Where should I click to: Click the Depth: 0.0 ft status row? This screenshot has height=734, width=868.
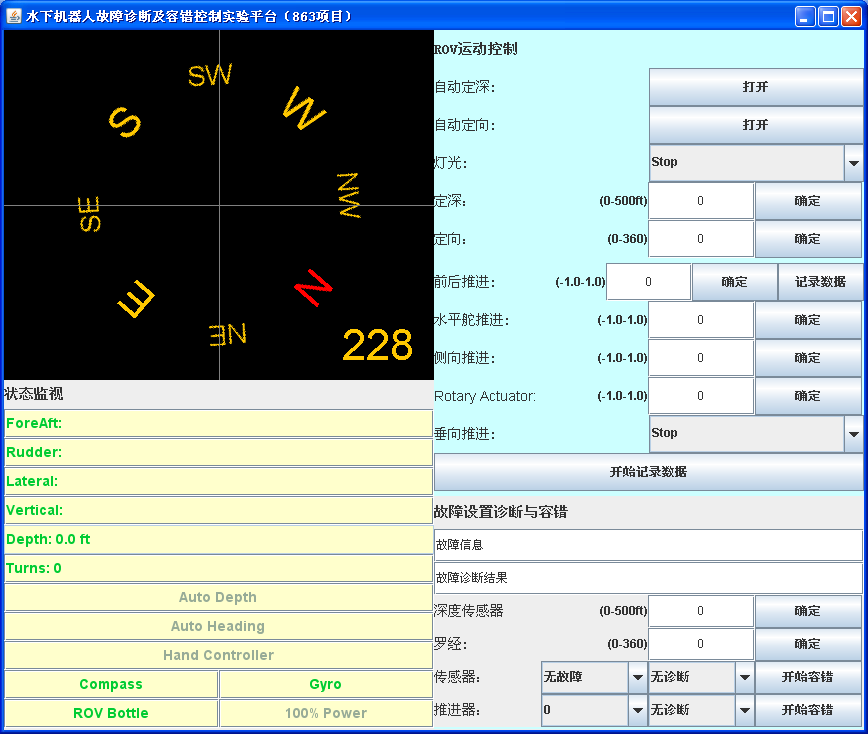(x=218, y=539)
